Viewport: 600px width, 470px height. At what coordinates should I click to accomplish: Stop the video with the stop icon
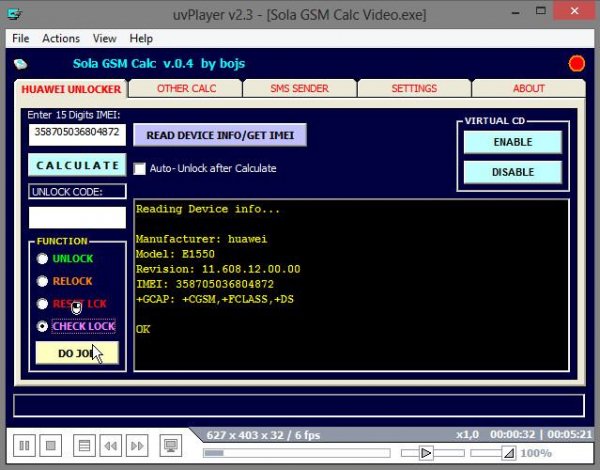tap(51, 446)
